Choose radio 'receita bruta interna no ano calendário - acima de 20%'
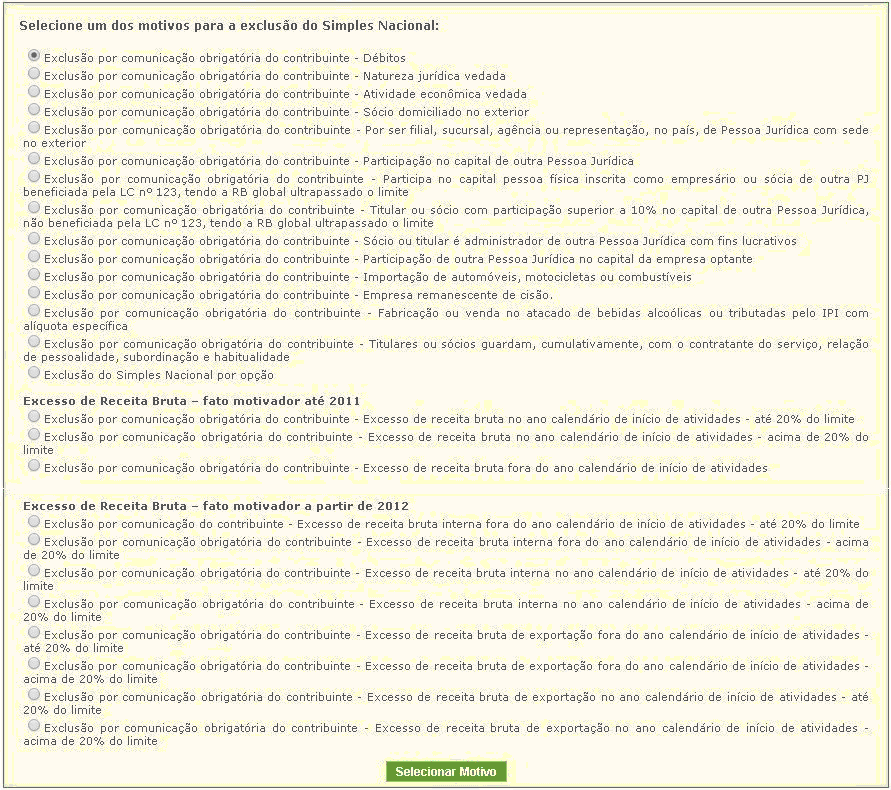 [x=34, y=601]
